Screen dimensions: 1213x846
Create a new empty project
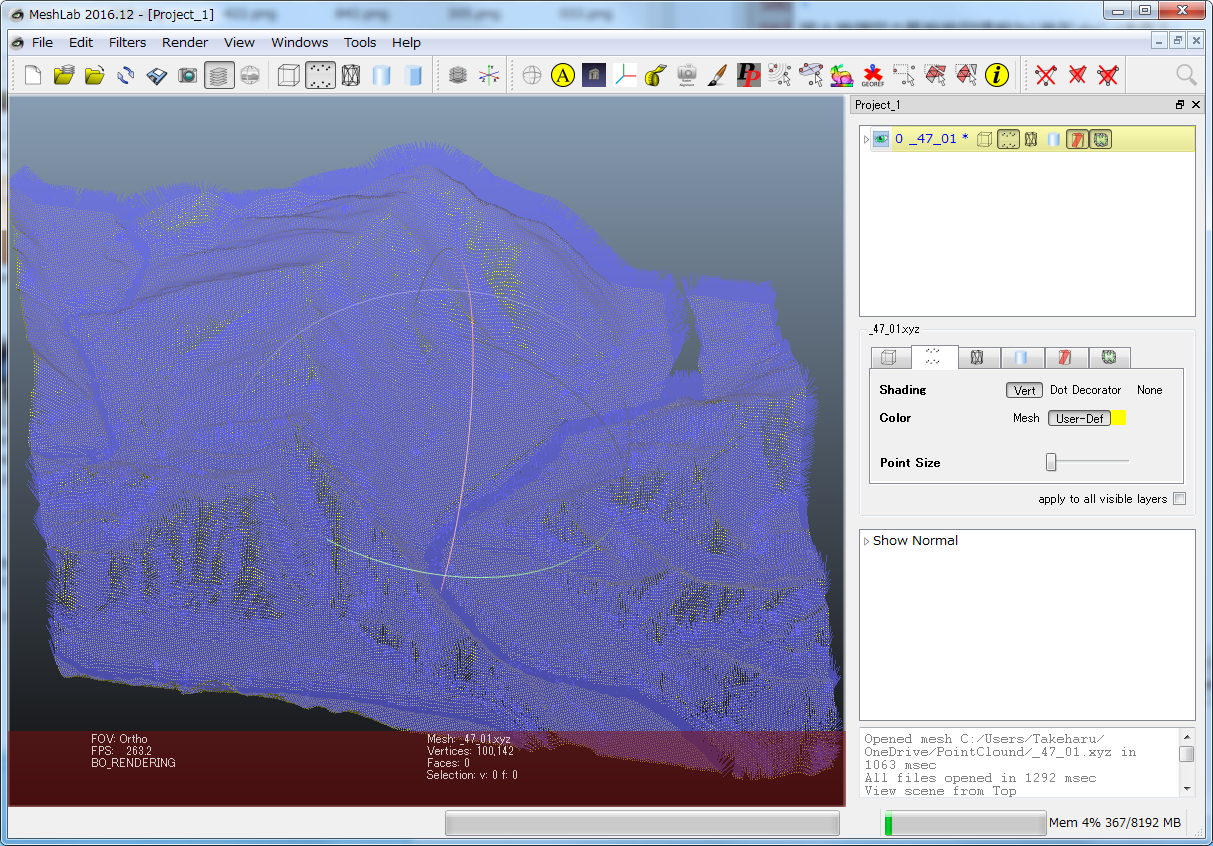pyautogui.click(x=33, y=75)
